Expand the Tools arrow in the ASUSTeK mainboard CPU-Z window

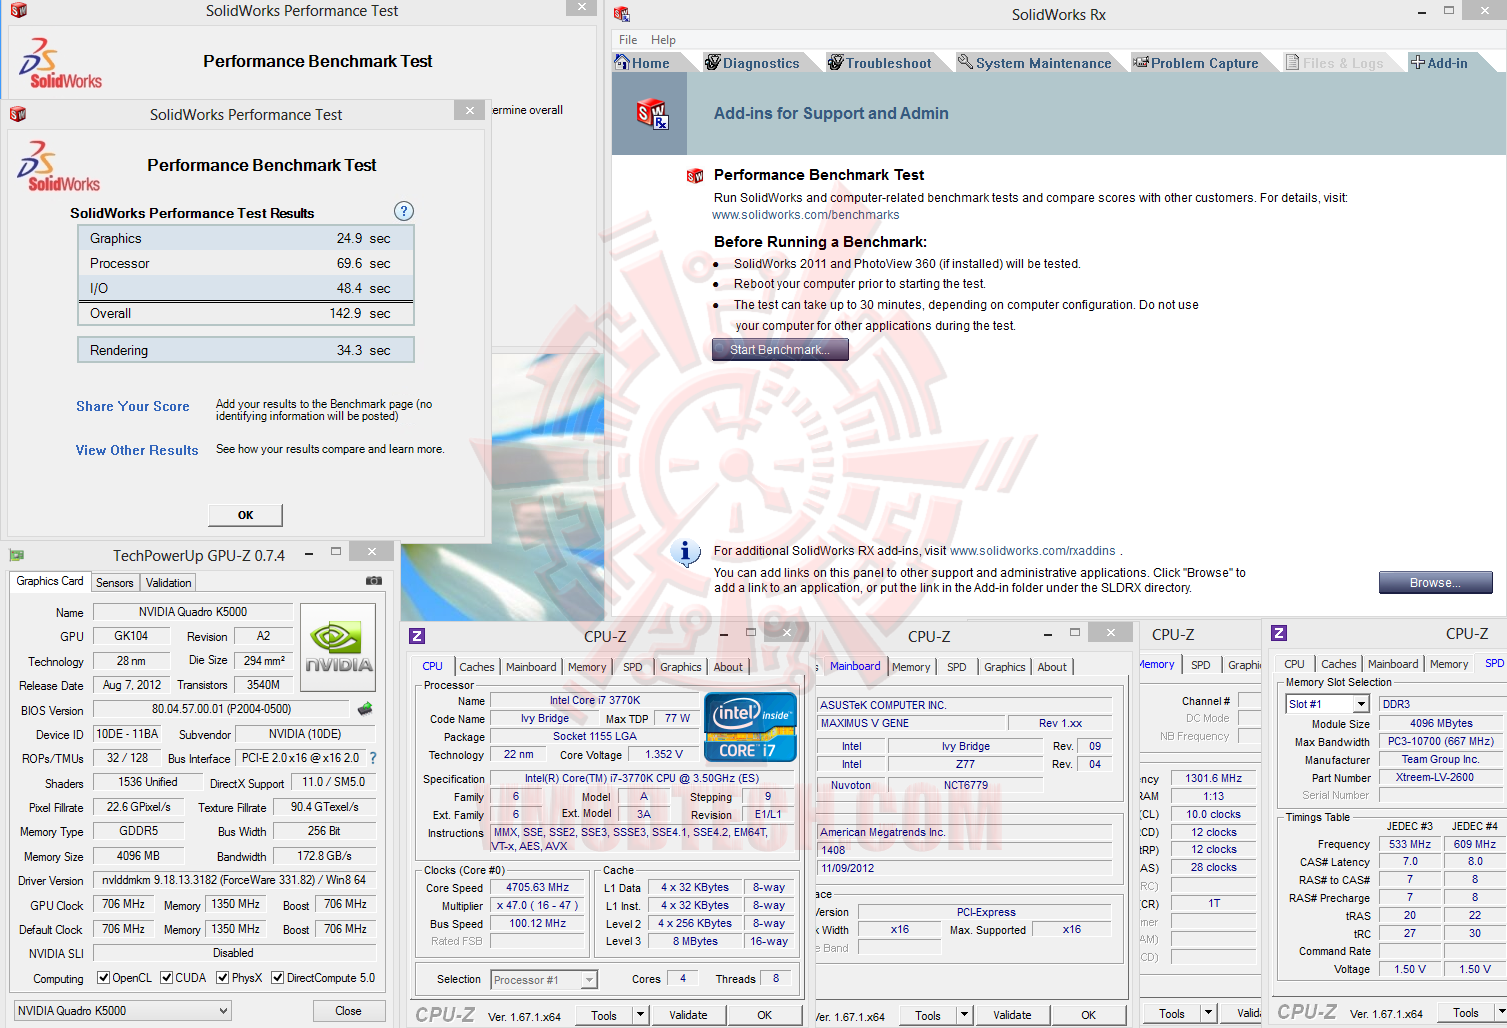click(x=964, y=1015)
